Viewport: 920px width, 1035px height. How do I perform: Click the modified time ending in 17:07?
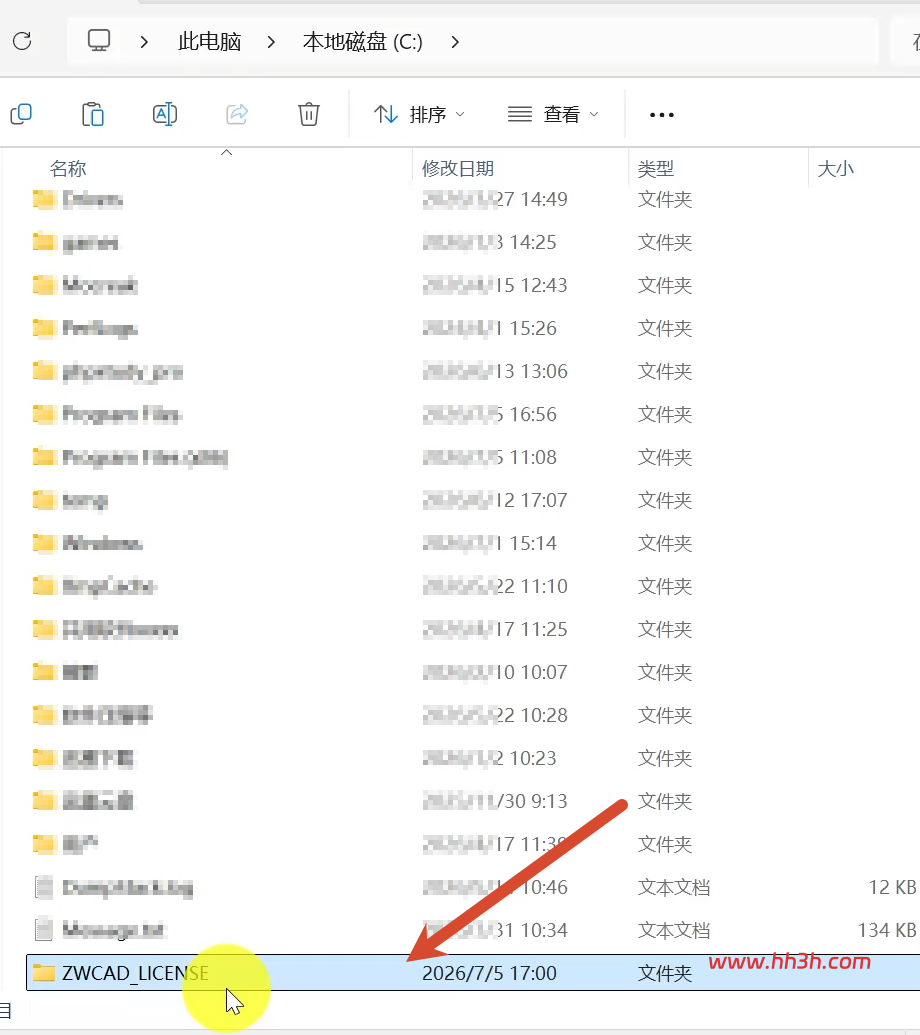point(495,500)
